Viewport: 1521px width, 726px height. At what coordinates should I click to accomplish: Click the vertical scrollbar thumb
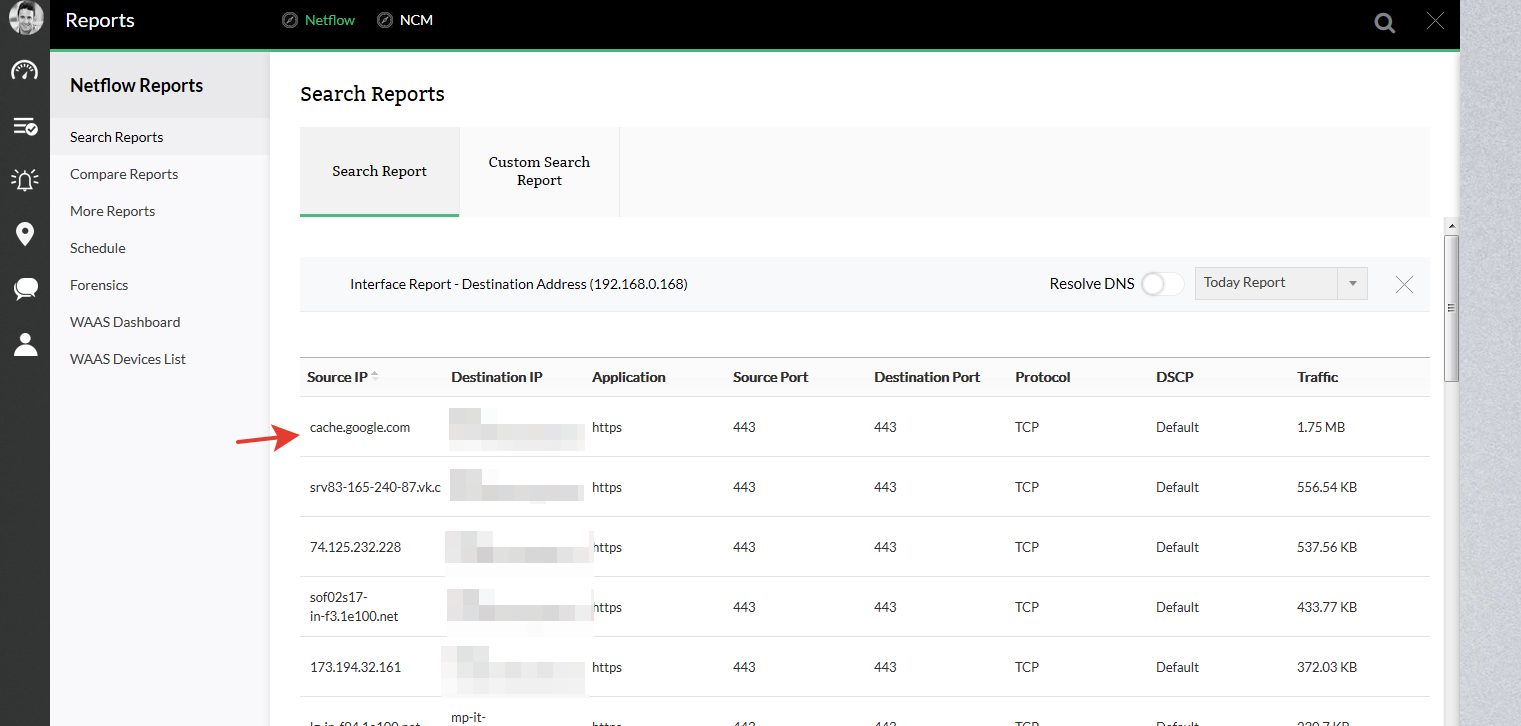tap(1452, 308)
